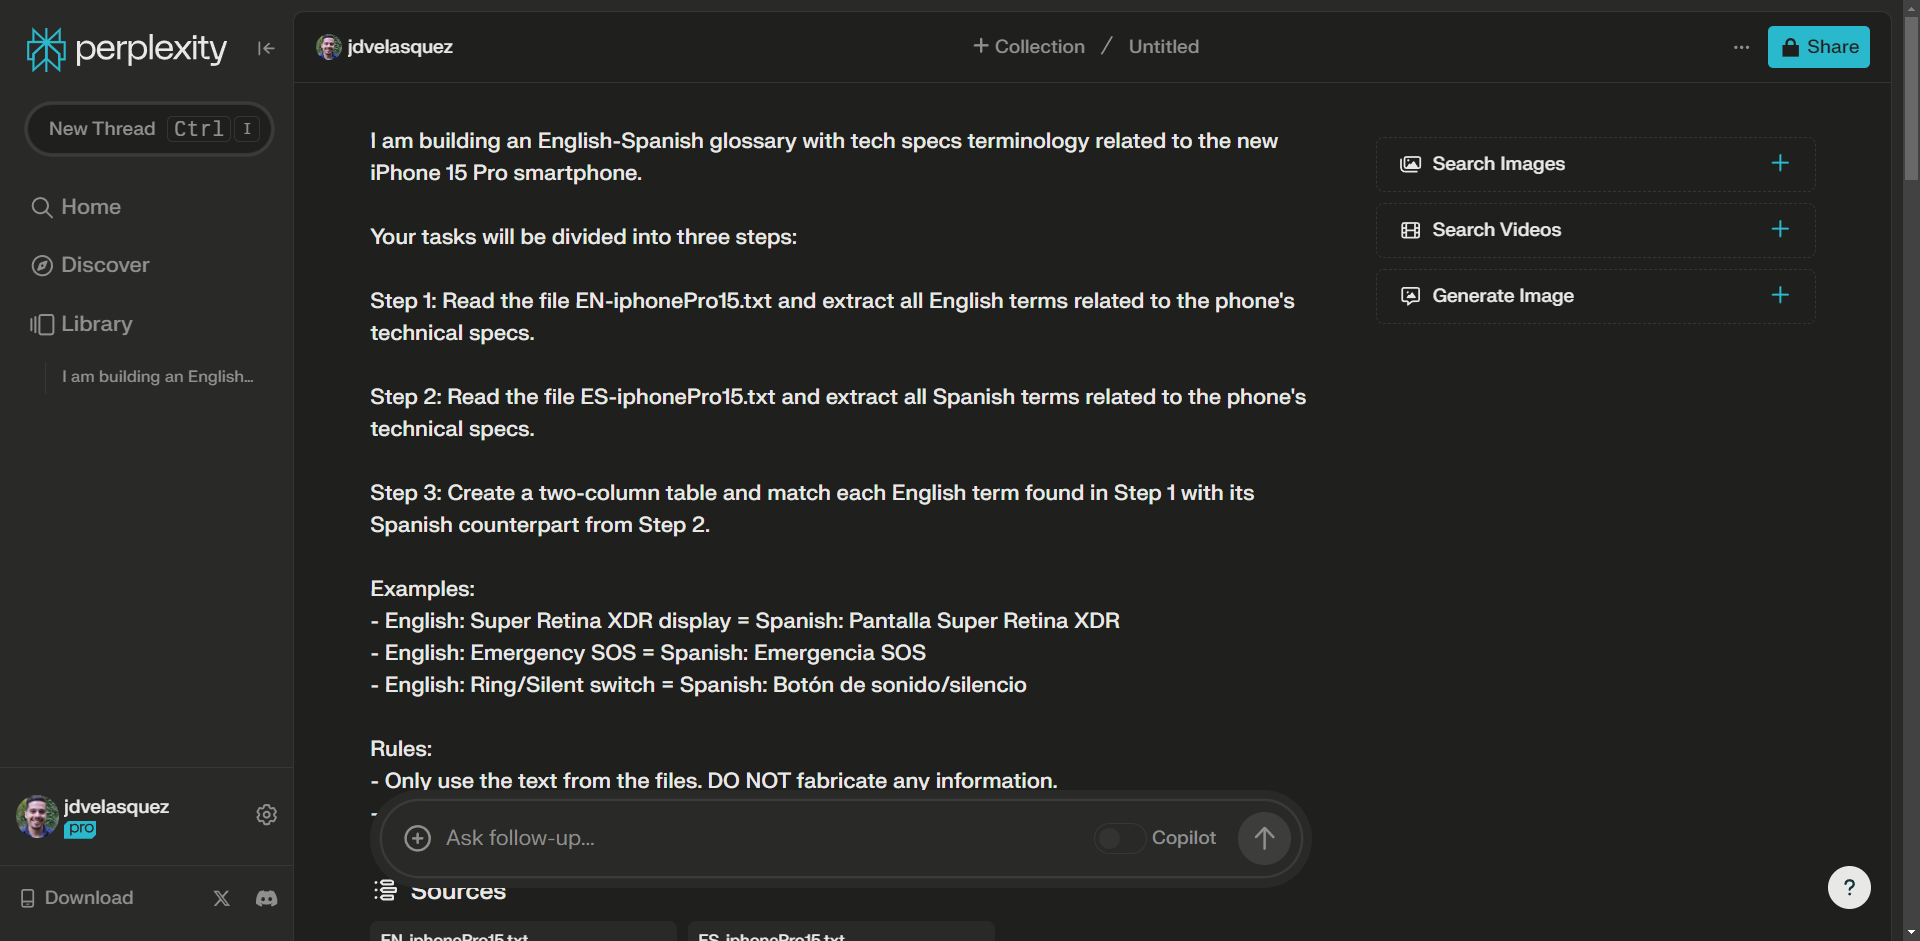Screen dimensions: 1920x941
Task: Click plus icon for Generate Image
Action: pyautogui.click(x=1780, y=295)
